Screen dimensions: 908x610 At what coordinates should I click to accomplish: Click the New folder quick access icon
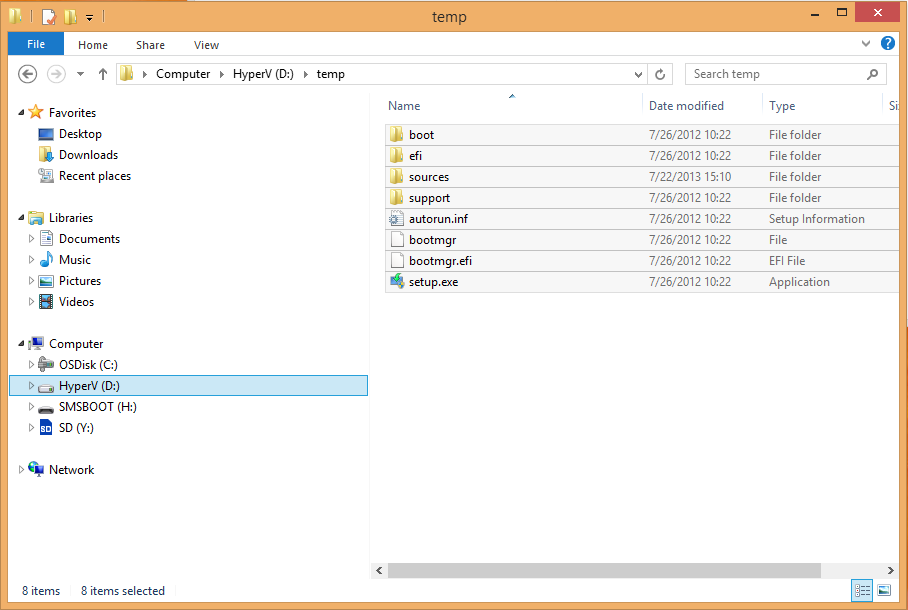tap(71, 16)
